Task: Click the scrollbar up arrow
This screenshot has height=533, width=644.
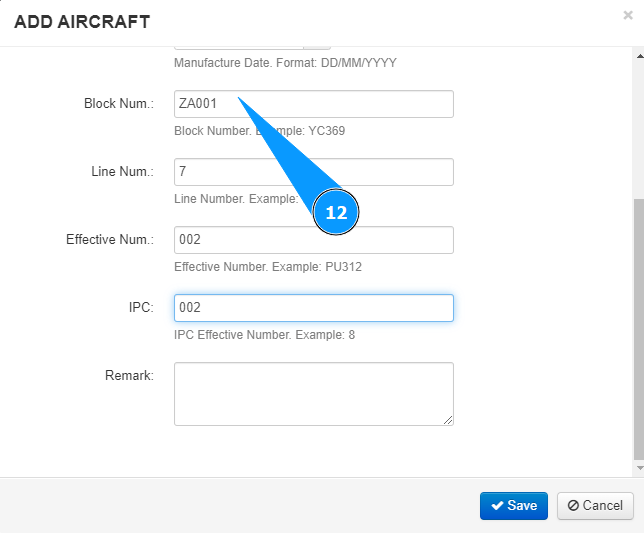Action: coord(639,52)
